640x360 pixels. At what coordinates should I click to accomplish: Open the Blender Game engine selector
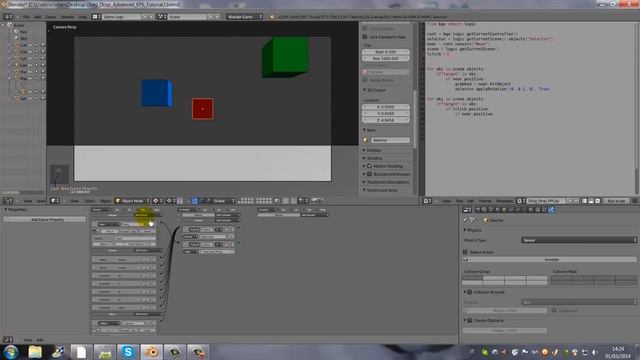coord(244,17)
